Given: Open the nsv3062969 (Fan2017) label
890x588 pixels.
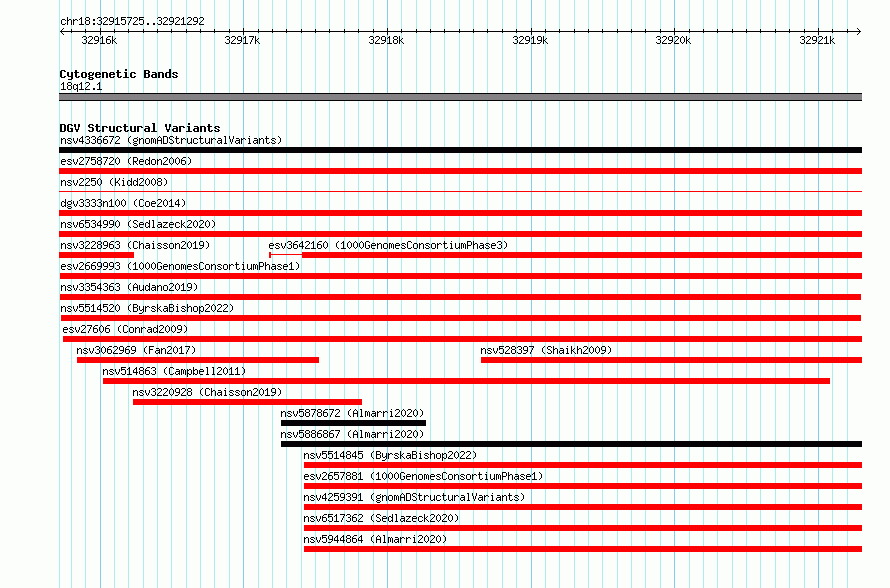Looking at the screenshot, I should [136, 350].
